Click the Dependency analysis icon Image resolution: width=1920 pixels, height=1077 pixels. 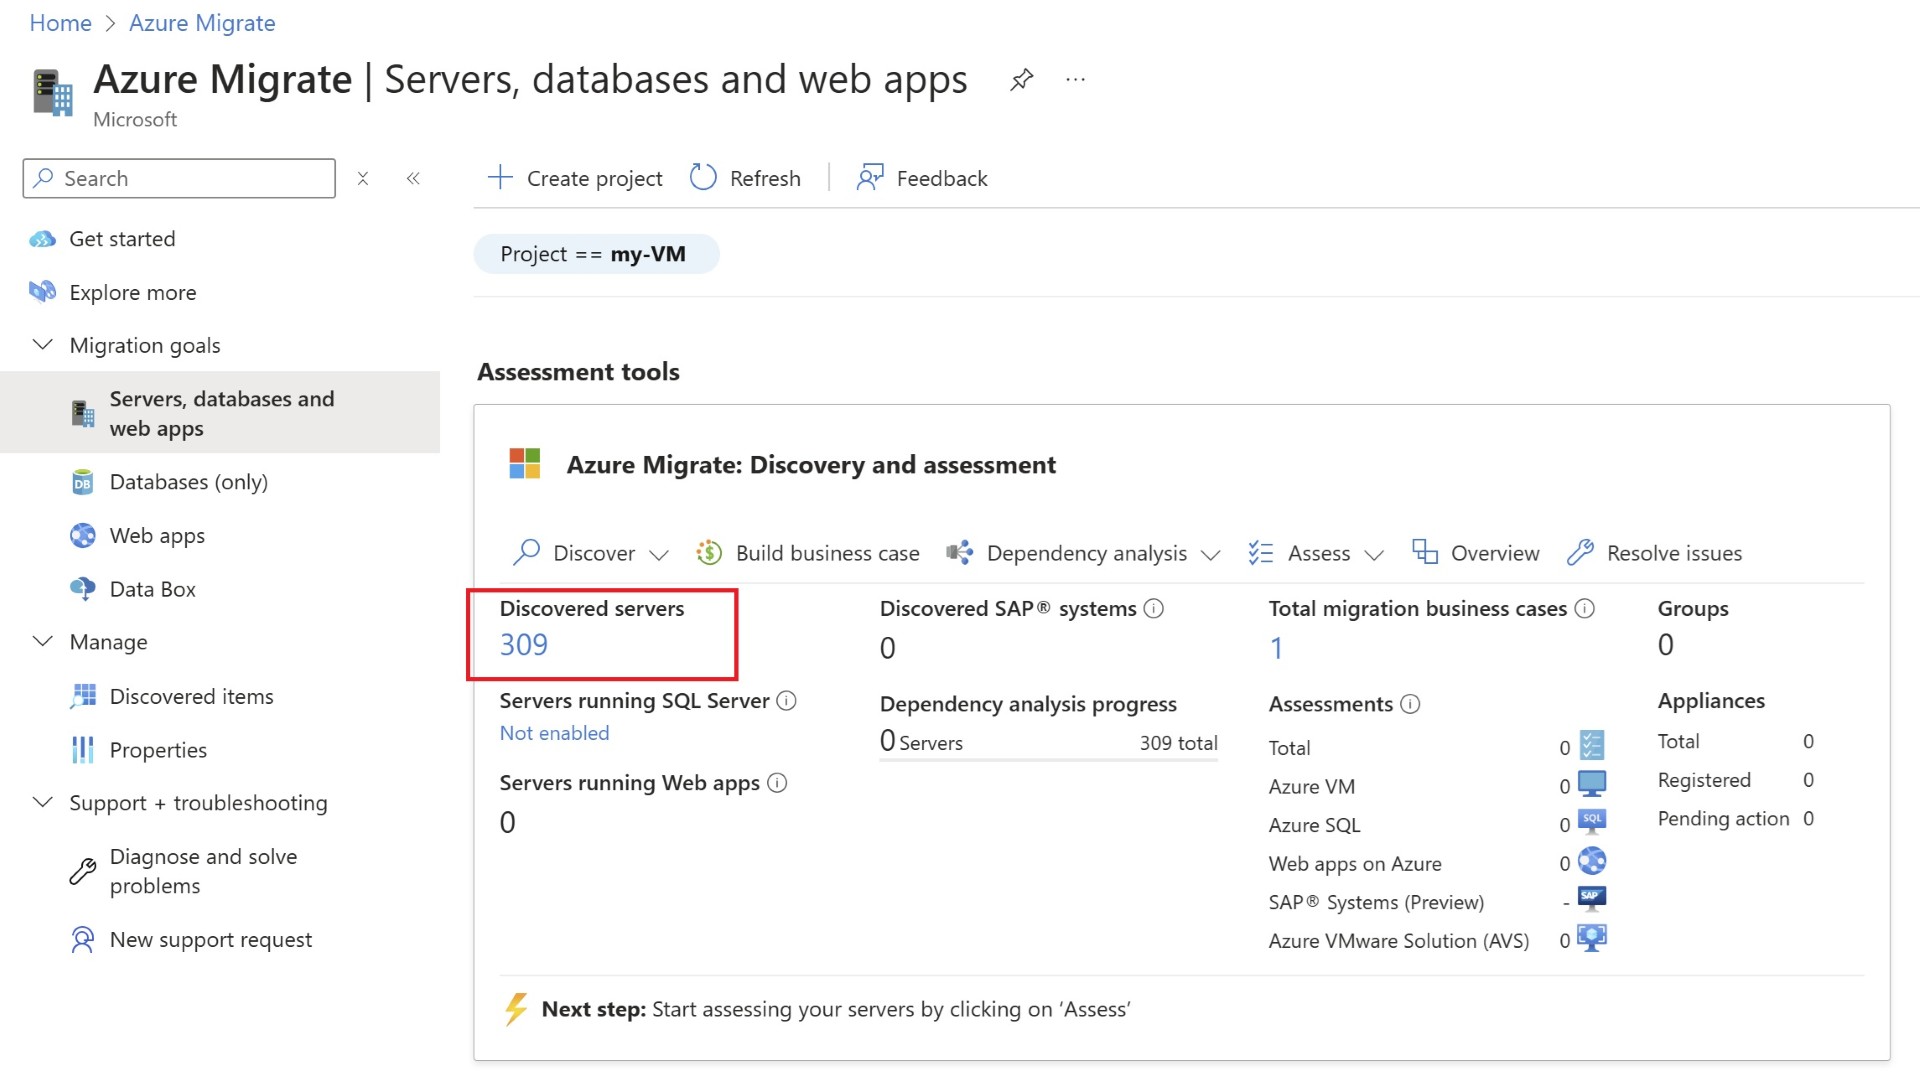coord(960,552)
